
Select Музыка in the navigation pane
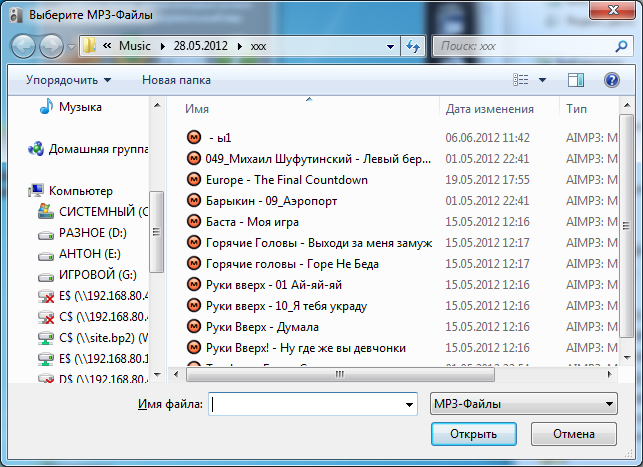pyautogui.click(x=80, y=107)
